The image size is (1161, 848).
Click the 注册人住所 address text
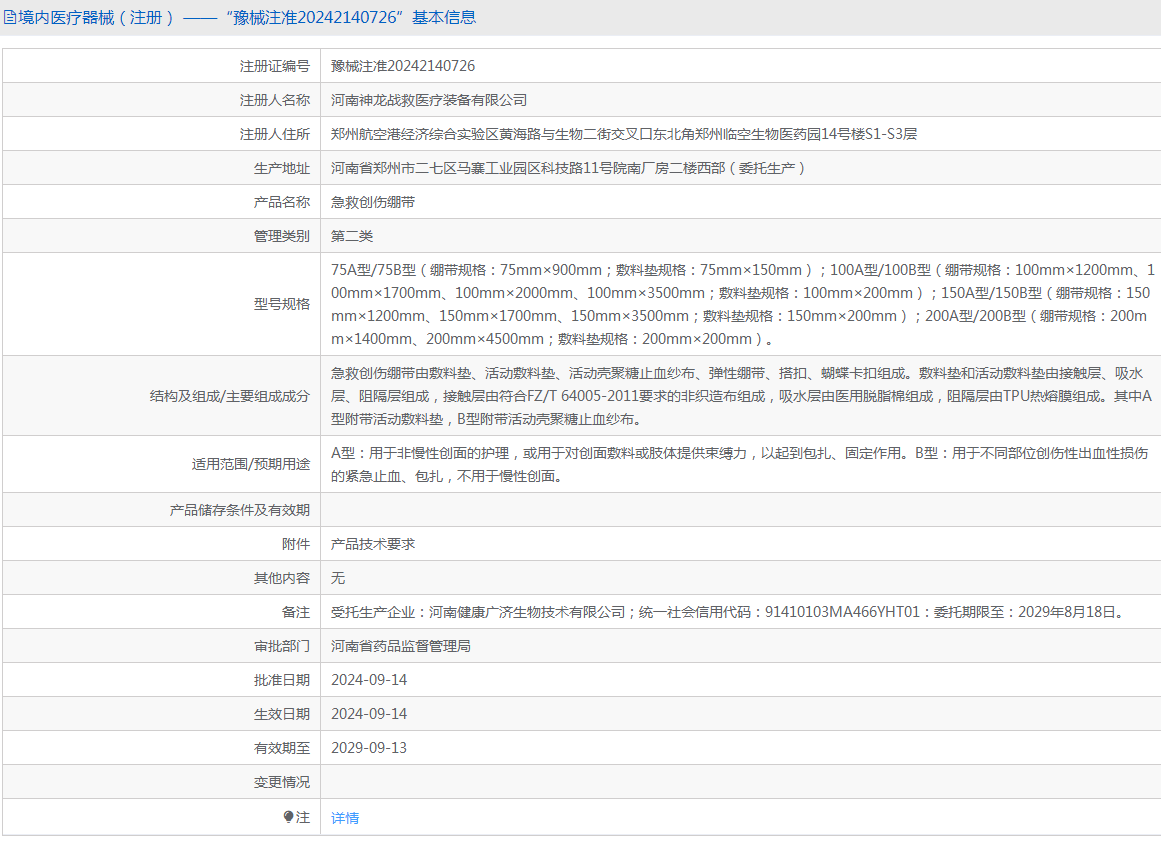pyautogui.click(x=624, y=134)
